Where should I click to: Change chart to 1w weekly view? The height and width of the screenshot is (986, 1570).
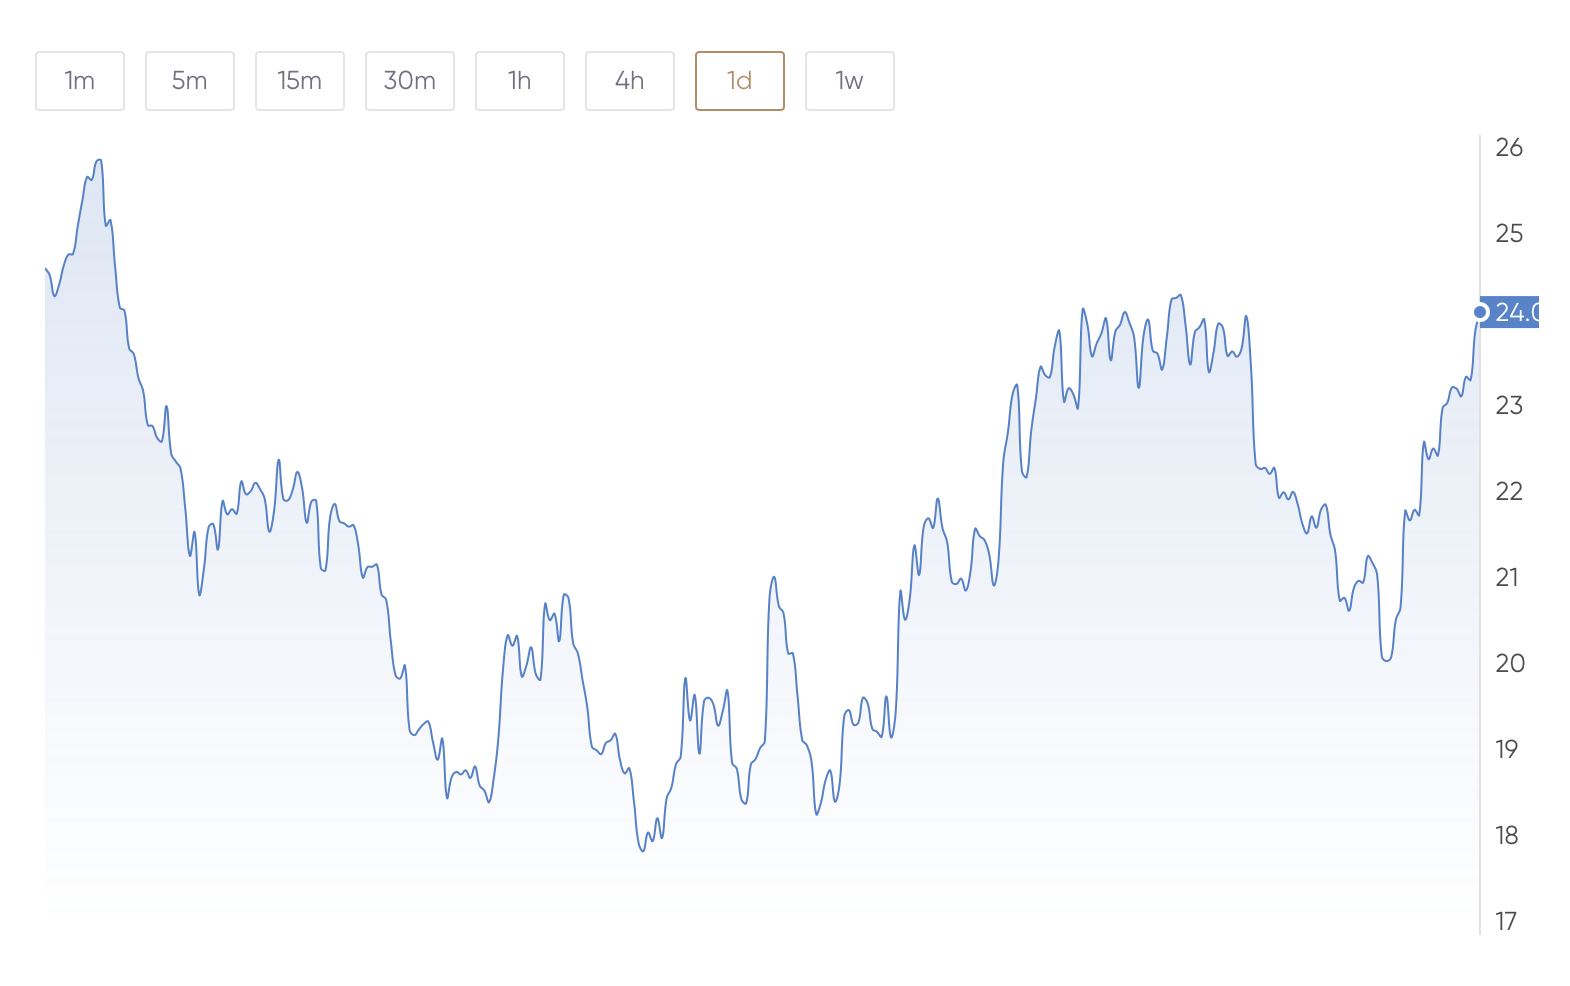pyautogui.click(x=850, y=81)
